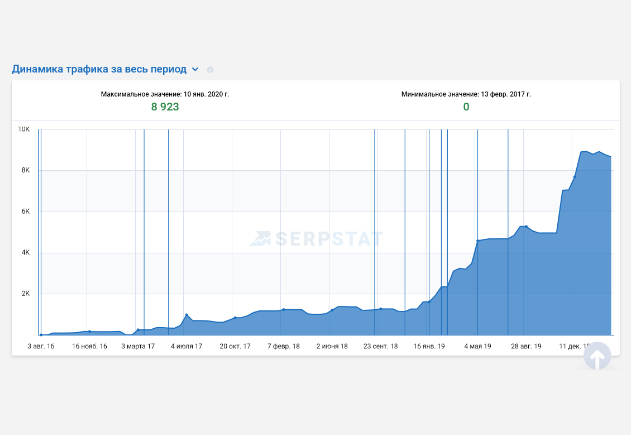Select the maximum value 8 923
Image resolution: width=631 pixels, height=435 pixels.
click(165, 107)
